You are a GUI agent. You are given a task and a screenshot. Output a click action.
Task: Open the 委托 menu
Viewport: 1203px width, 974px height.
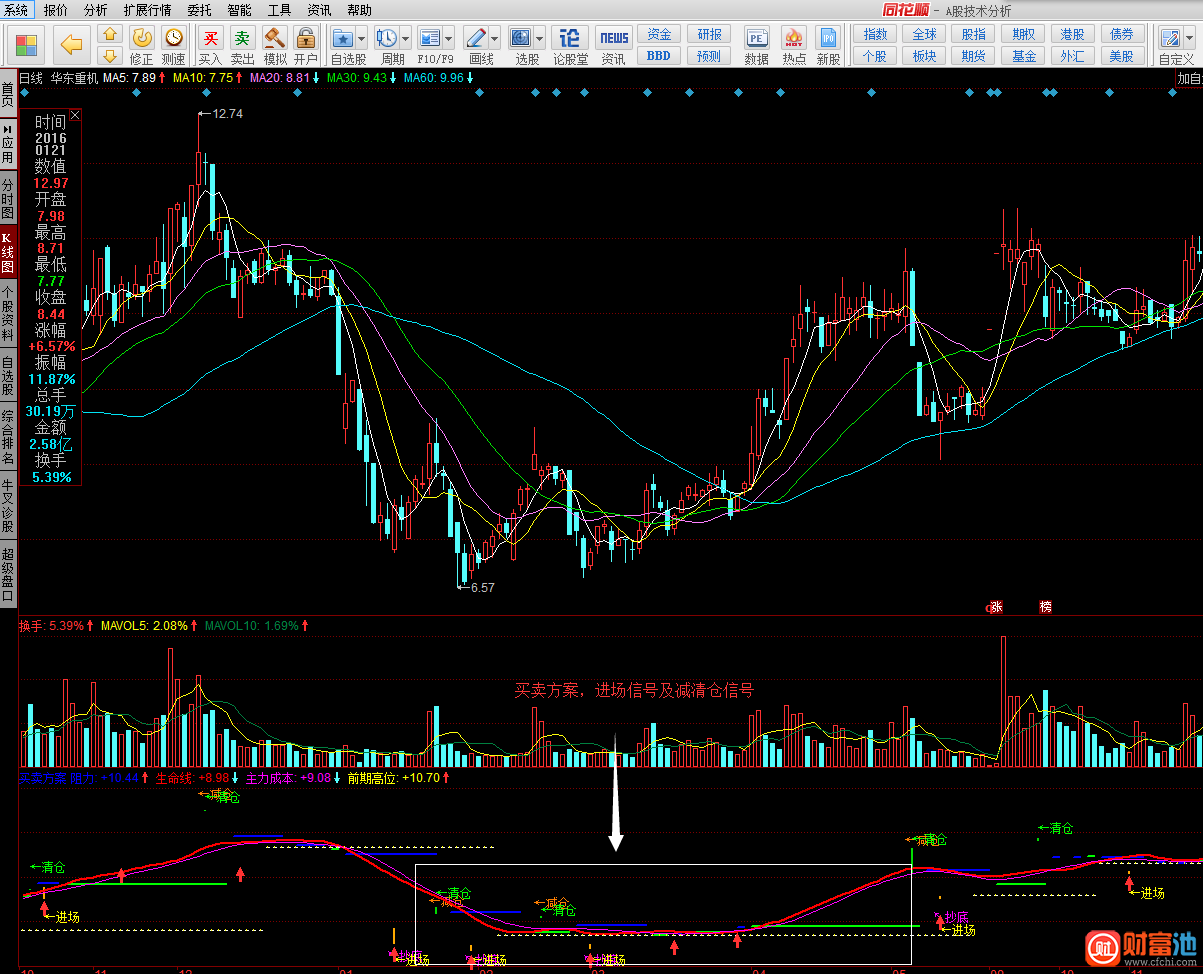pos(200,10)
